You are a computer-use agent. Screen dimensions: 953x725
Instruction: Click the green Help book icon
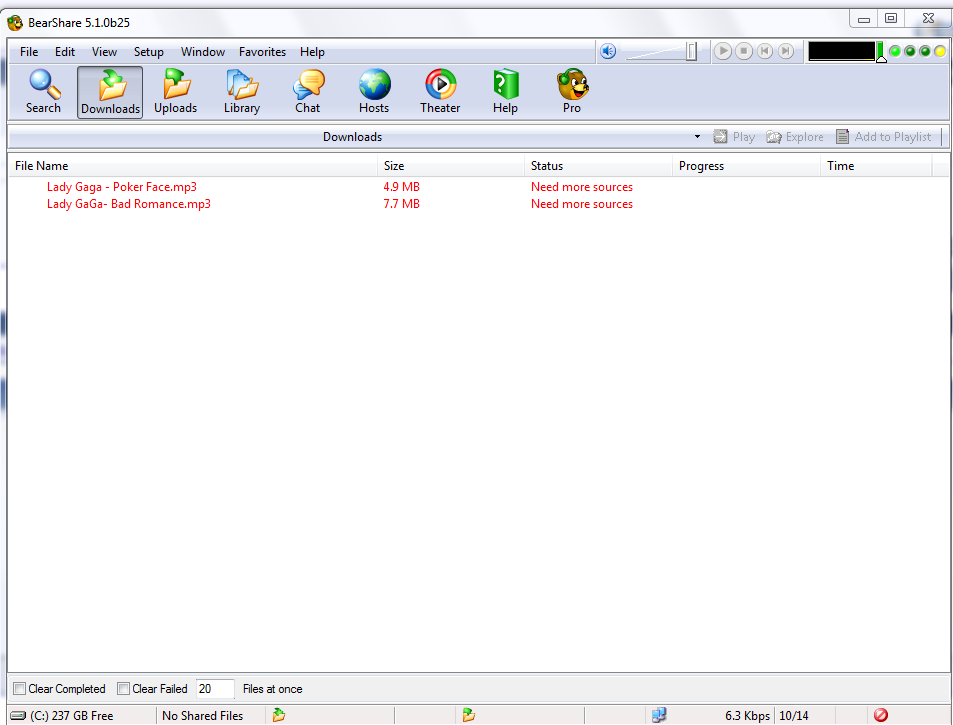point(506,84)
